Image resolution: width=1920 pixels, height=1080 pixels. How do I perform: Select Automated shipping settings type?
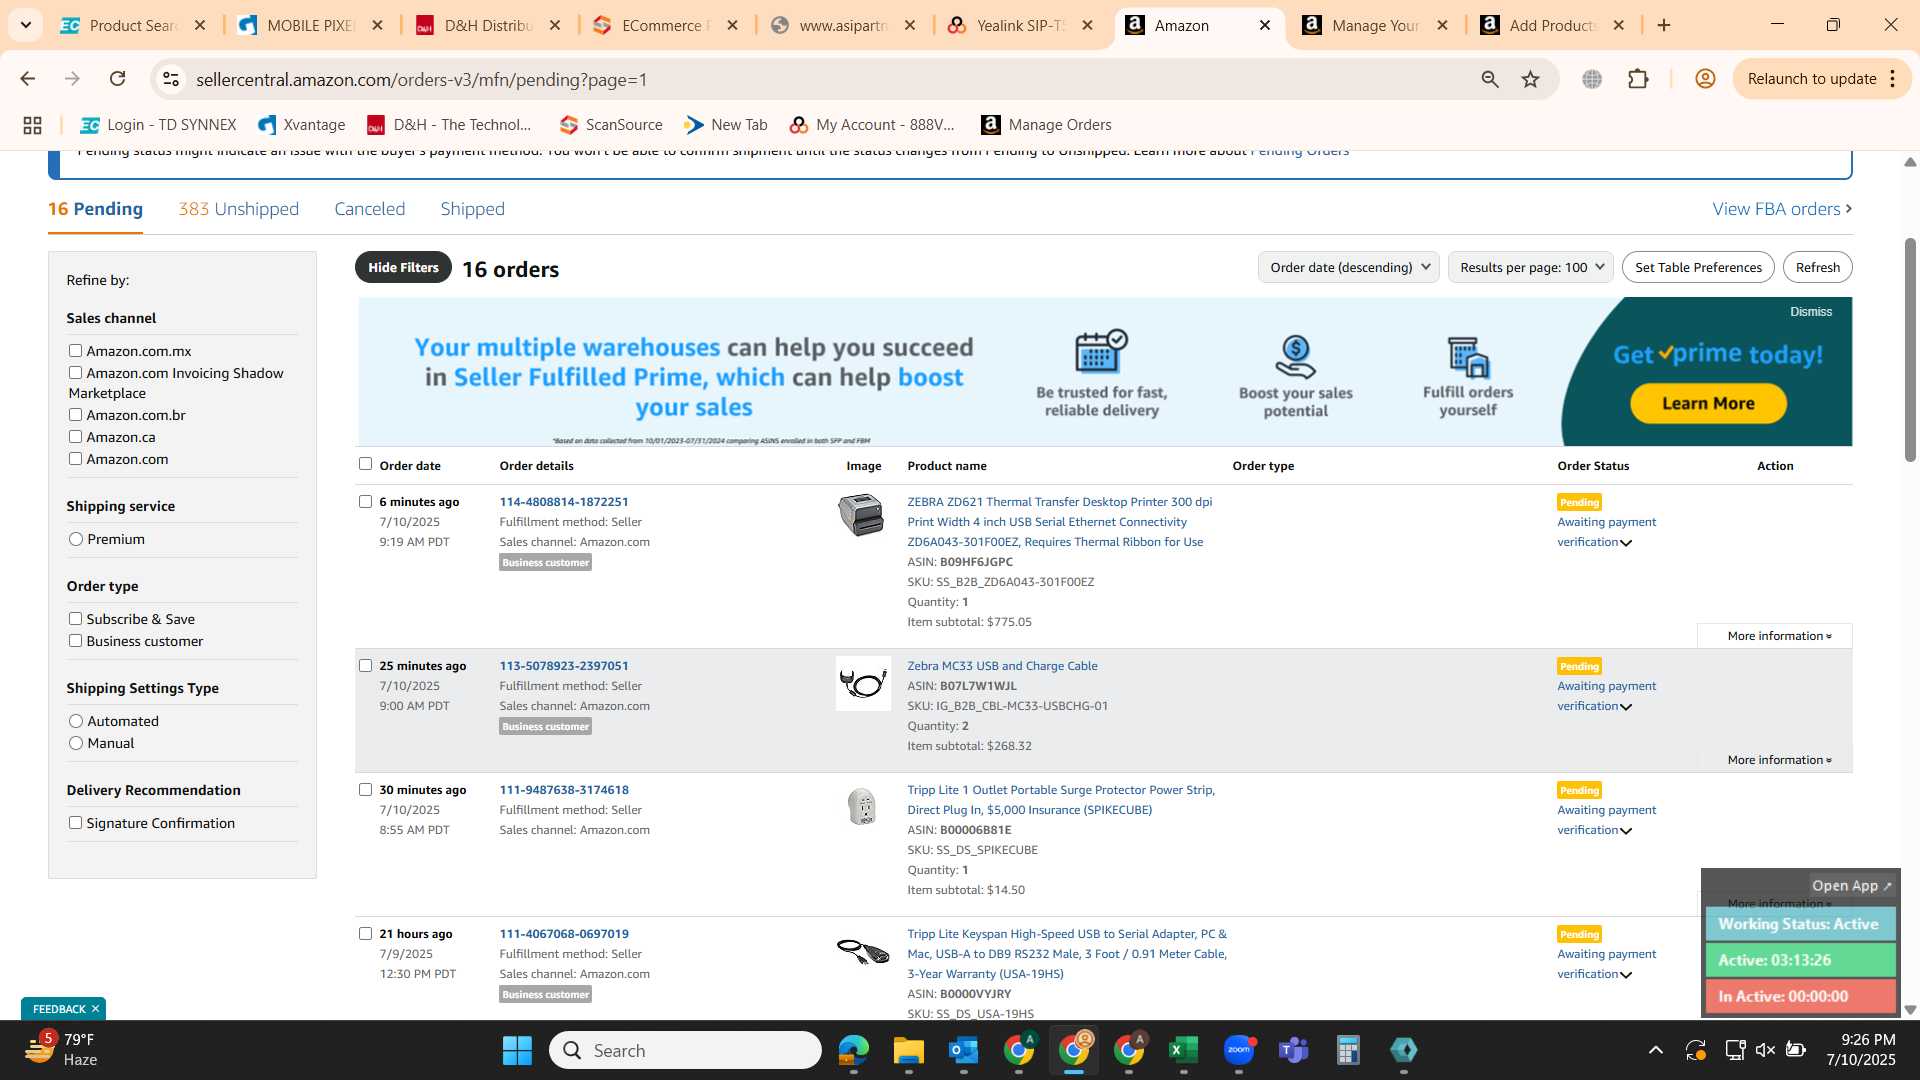coord(76,721)
